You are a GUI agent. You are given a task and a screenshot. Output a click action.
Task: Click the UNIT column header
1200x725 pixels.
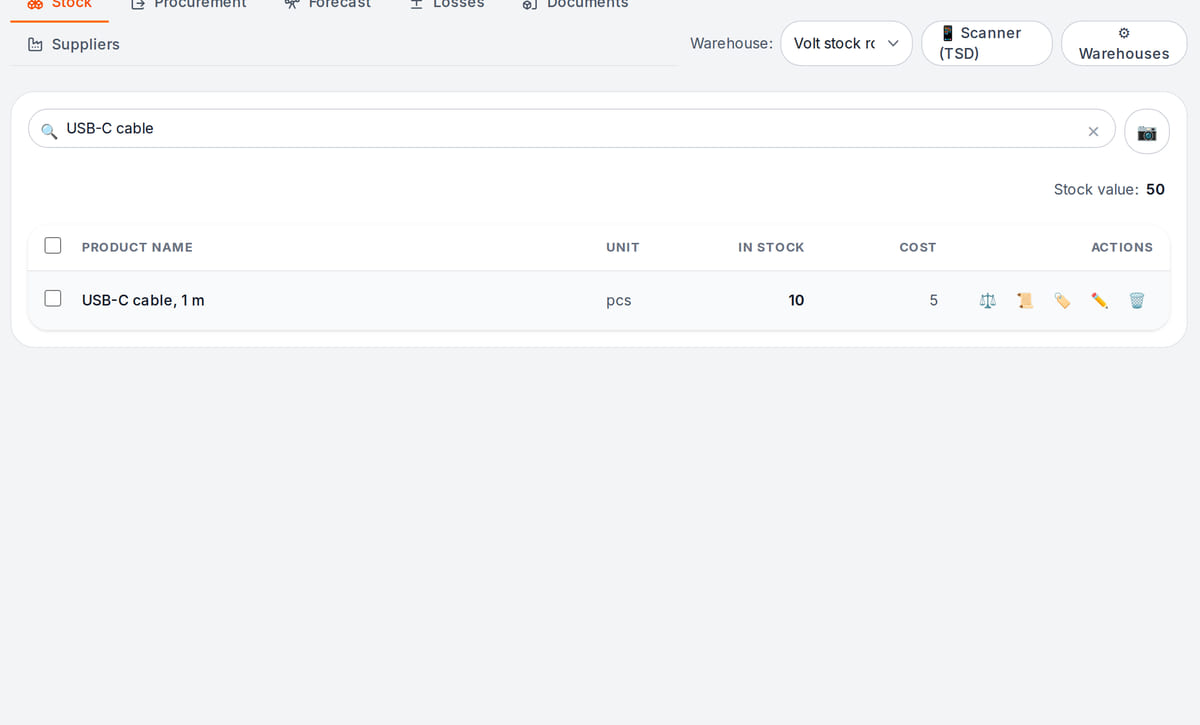(x=622, y=247)
